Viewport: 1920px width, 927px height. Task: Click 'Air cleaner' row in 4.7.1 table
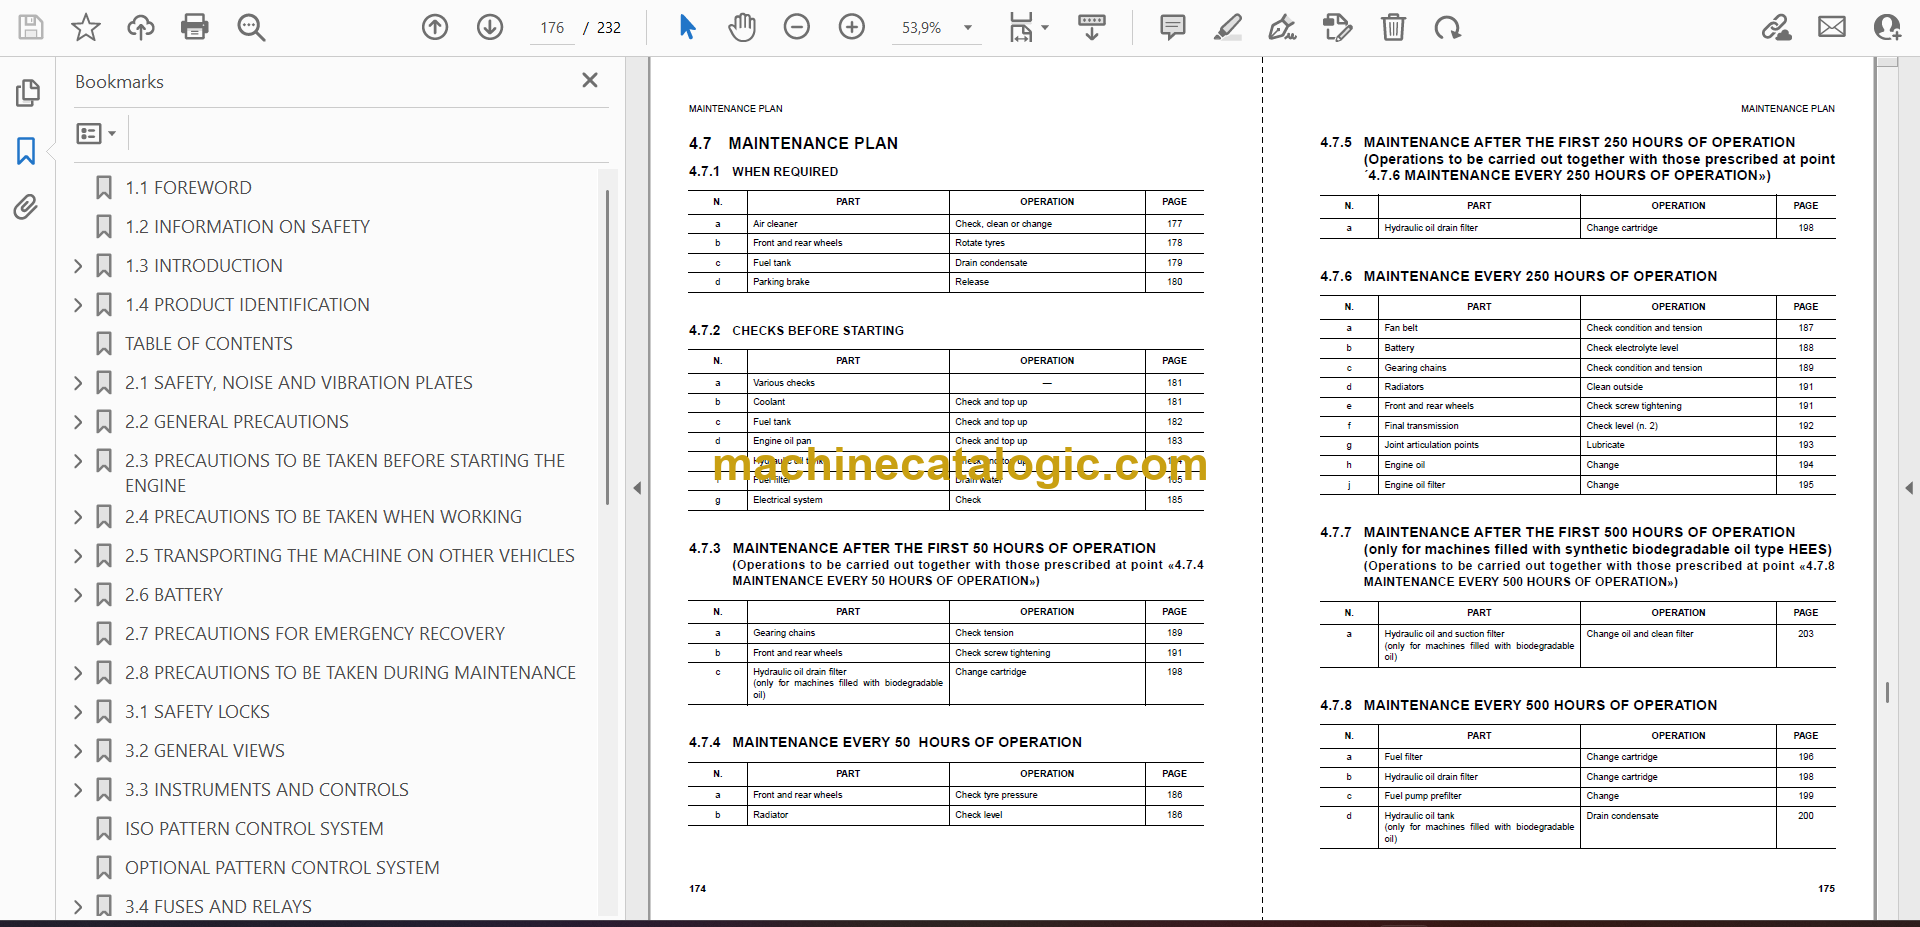[x=946, y=224]
